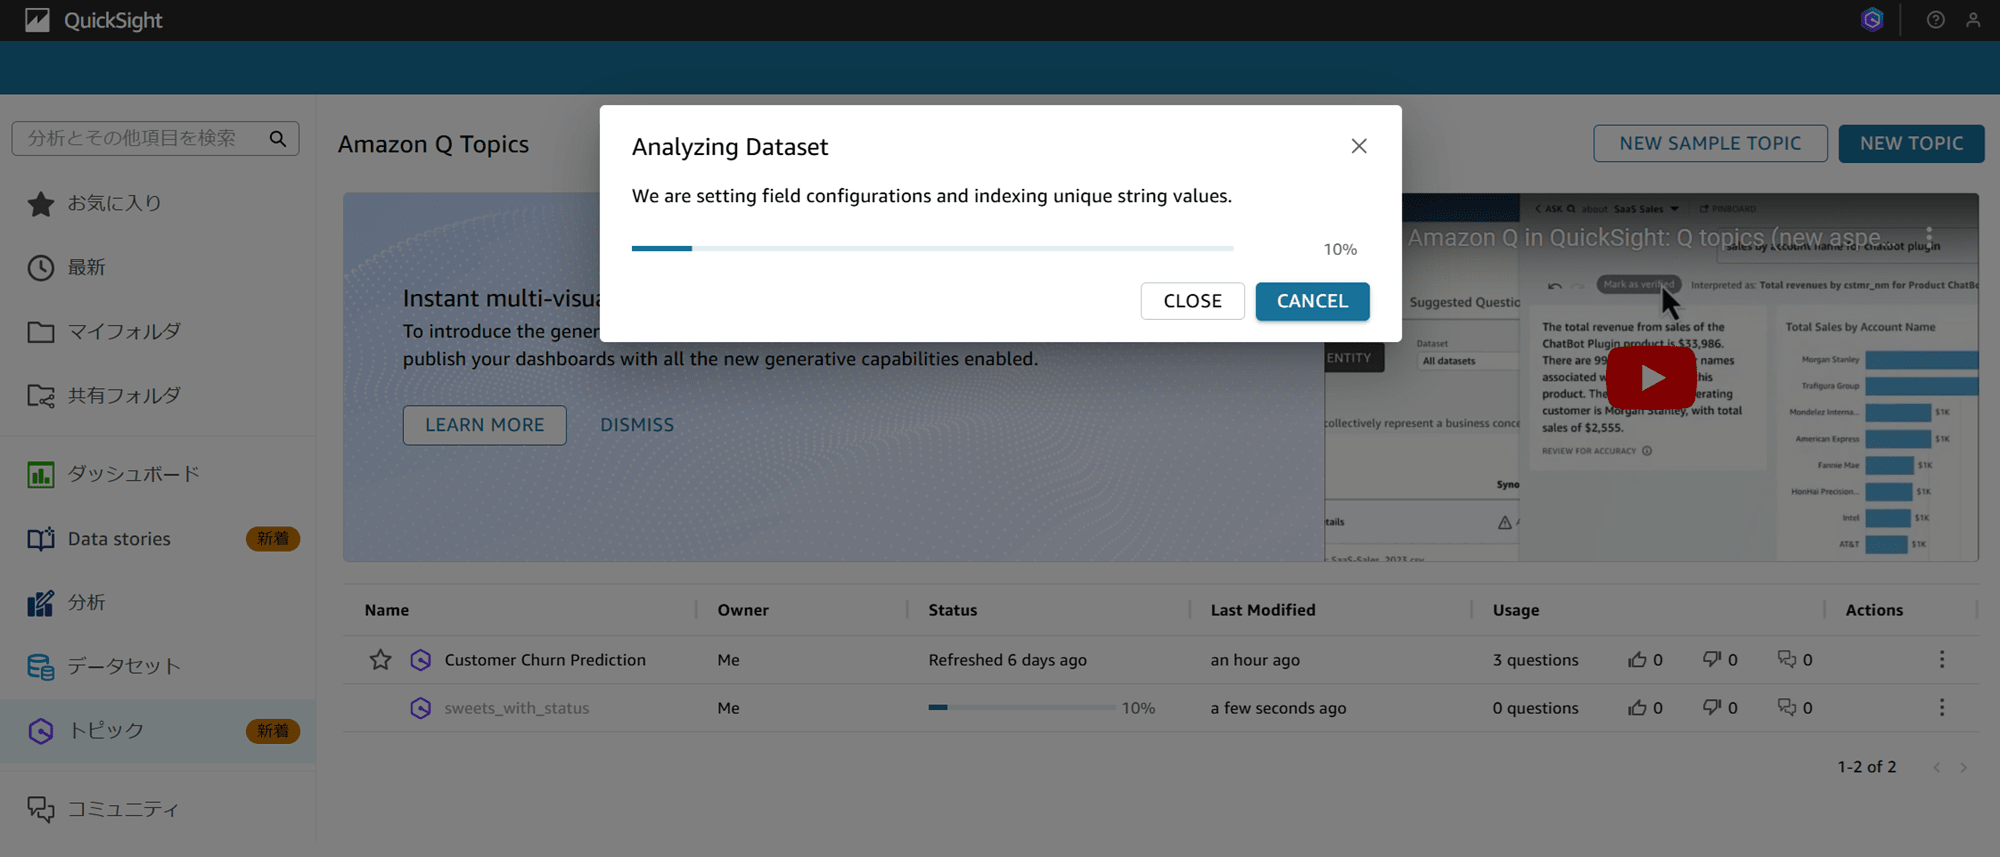The image size is (2000, 857).
Task: Sort by the Status column header
Action: (x=953, y=610)
